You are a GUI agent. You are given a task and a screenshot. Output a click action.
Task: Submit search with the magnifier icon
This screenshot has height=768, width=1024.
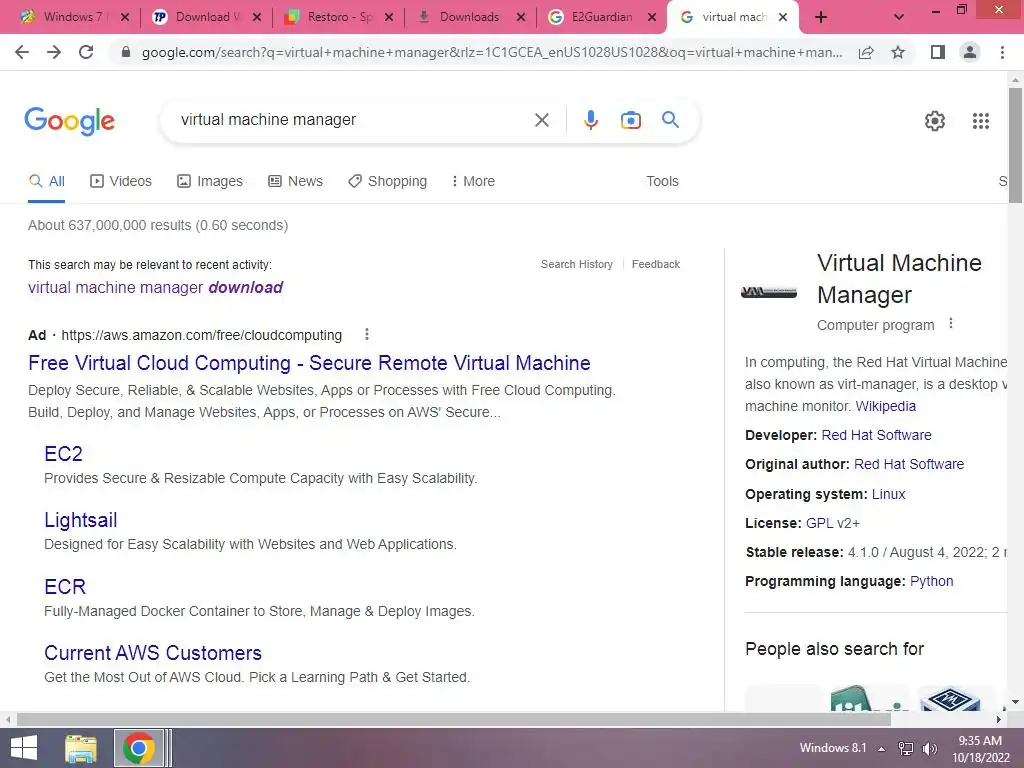[671, 120]
